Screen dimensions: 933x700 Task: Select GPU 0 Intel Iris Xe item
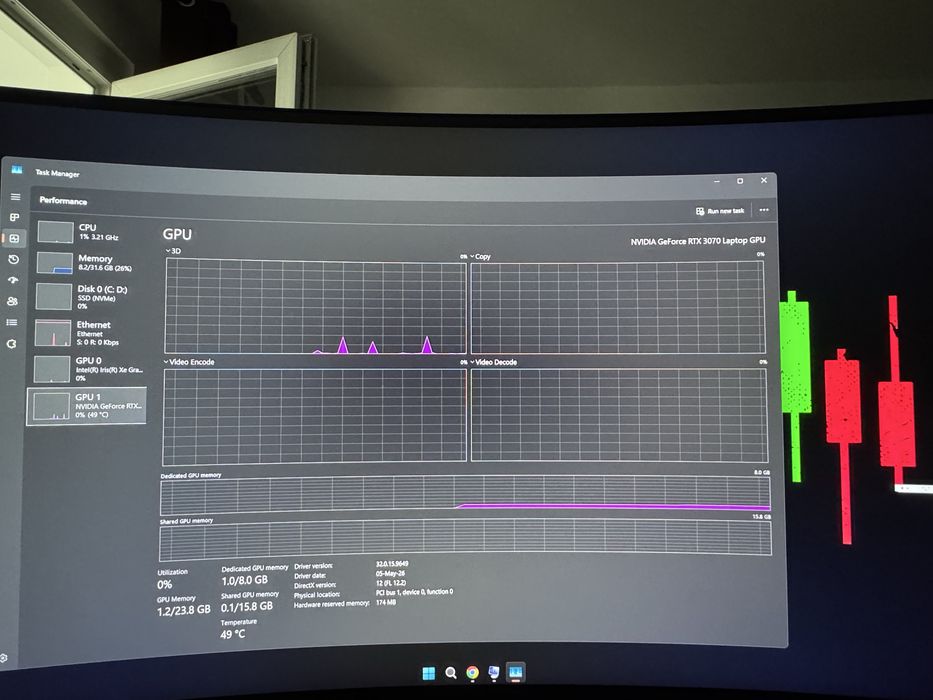(86, 369)
